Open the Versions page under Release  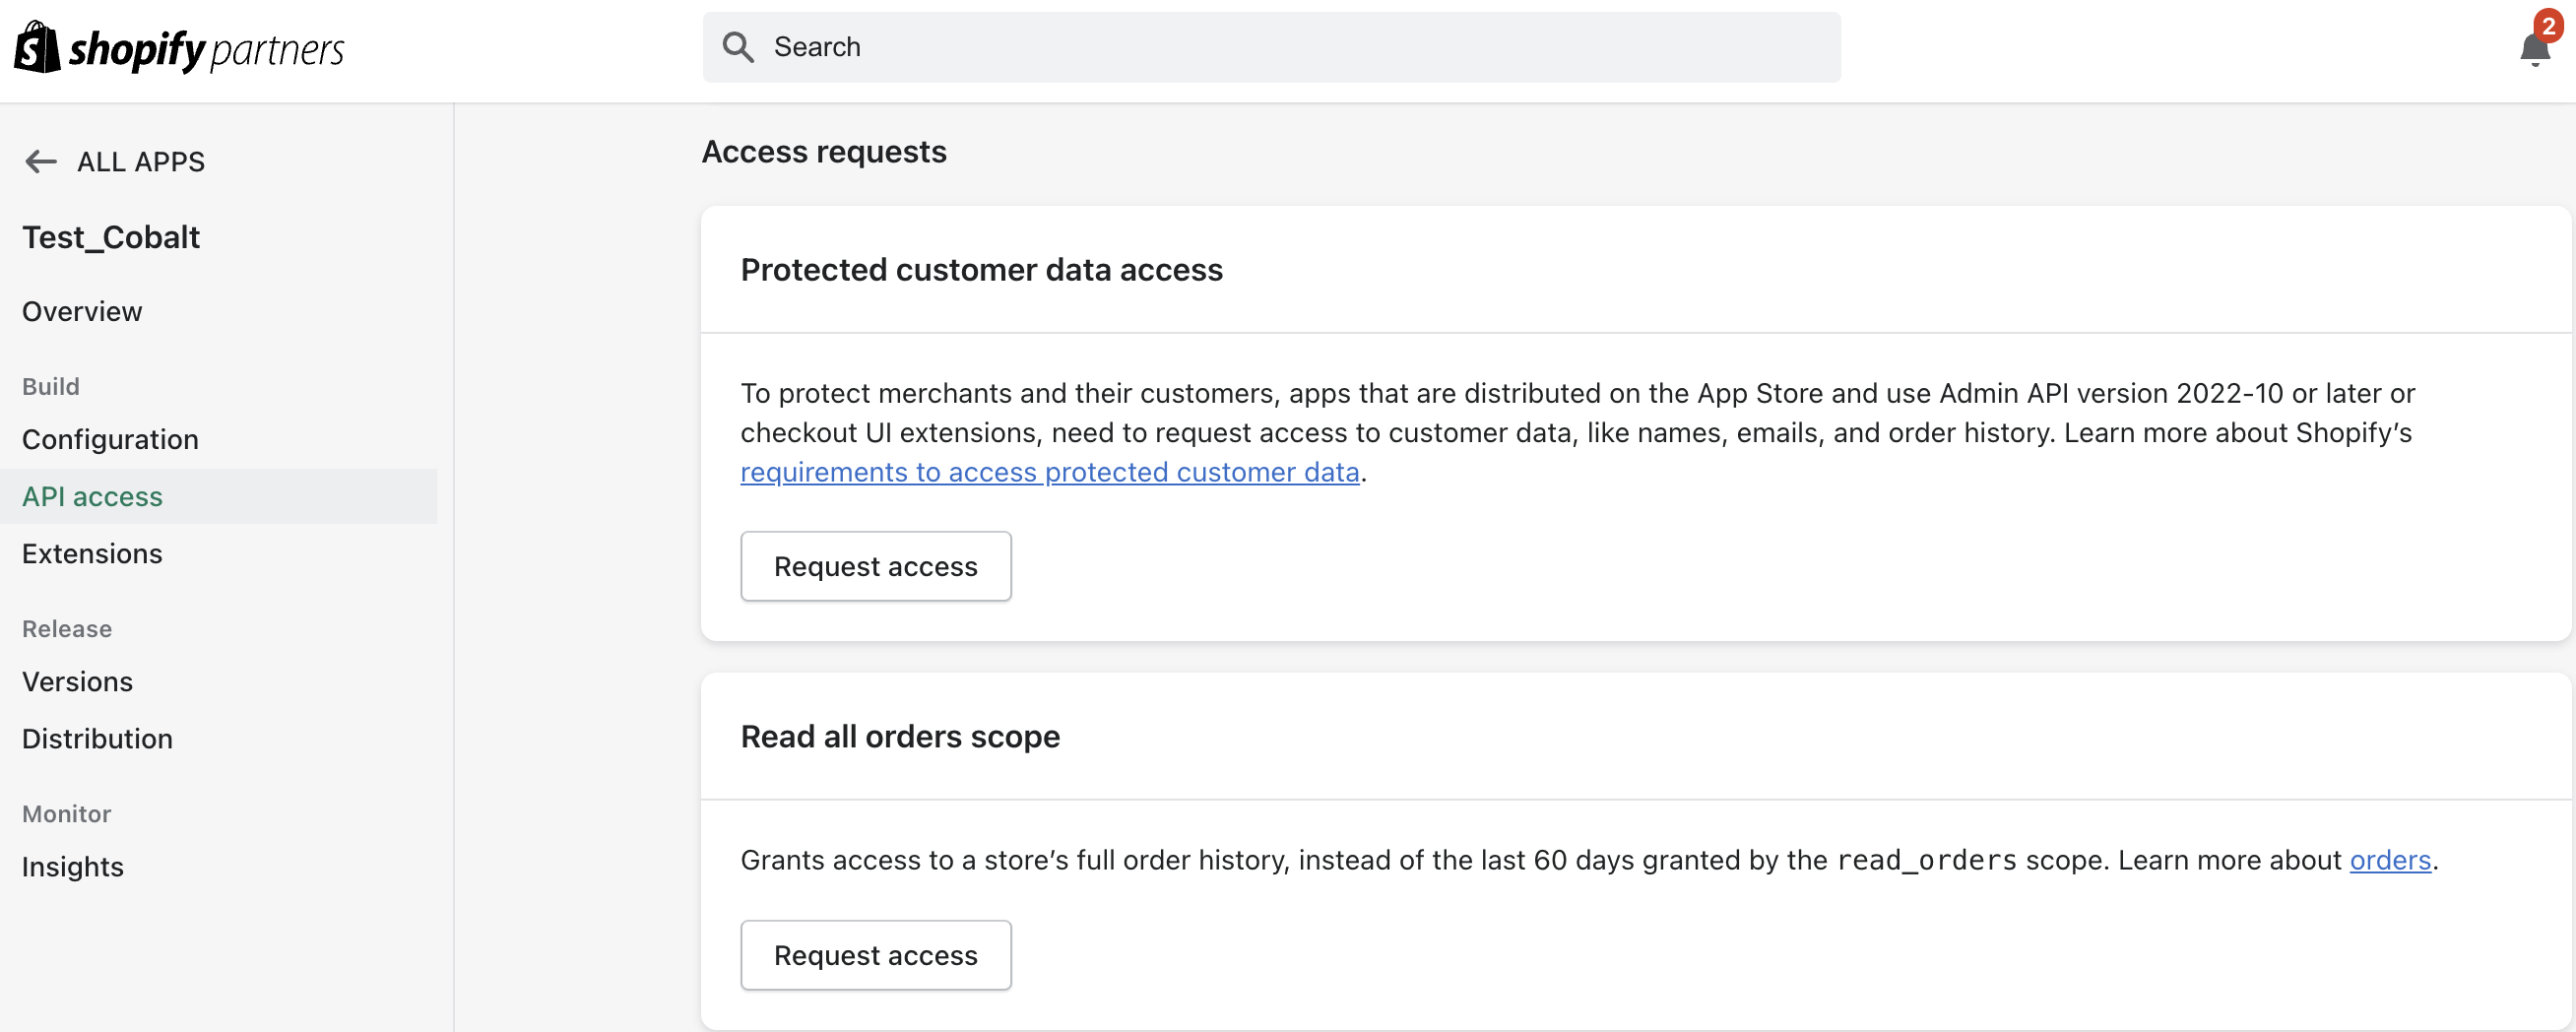point(77,681)
